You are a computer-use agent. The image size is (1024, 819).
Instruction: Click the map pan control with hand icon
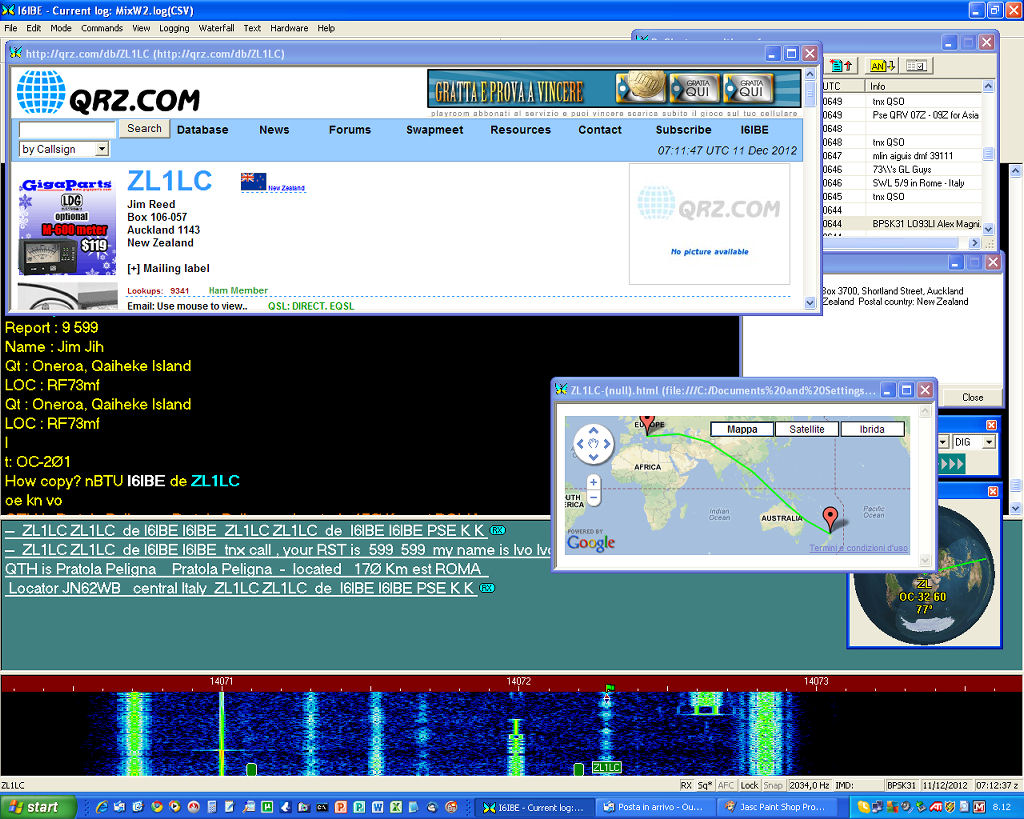point(593,443)
